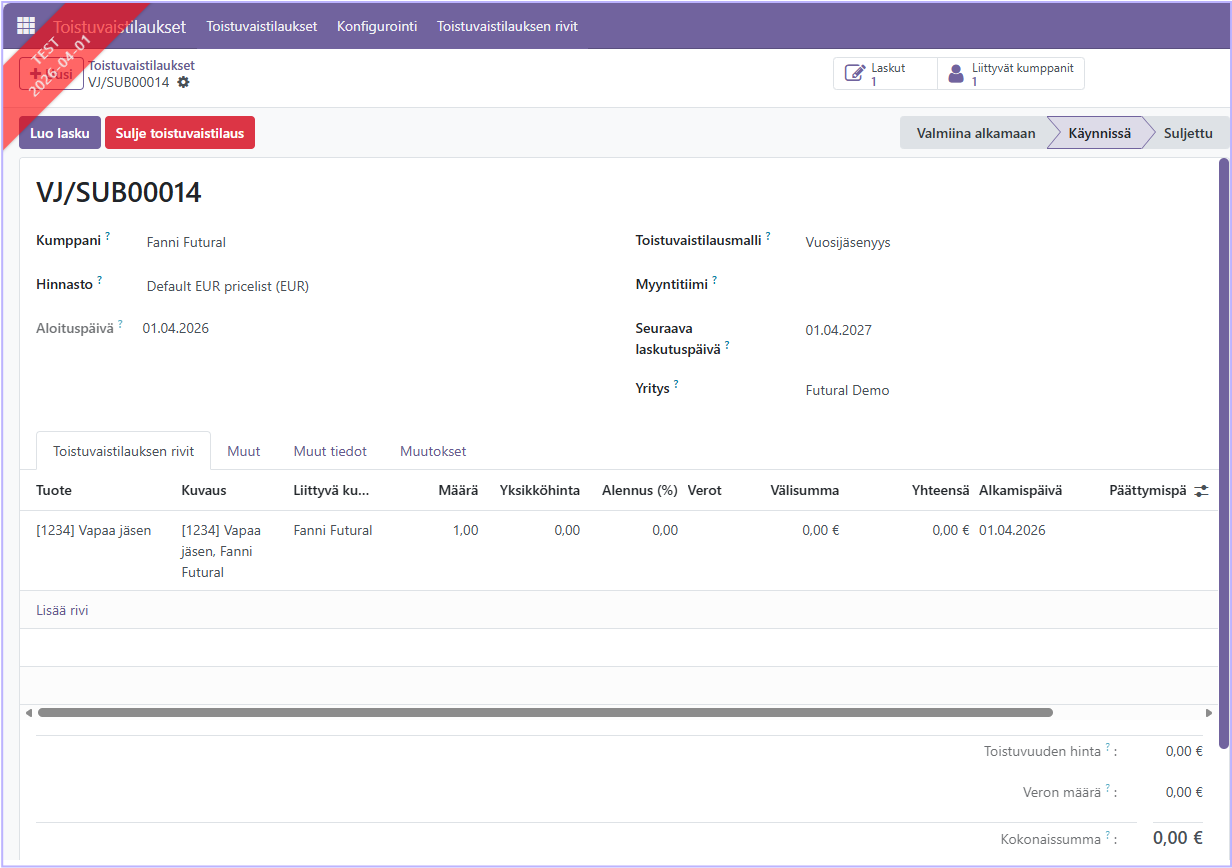Click Lisää rivi link
The image size is (1232, 868).
point(62,610)
